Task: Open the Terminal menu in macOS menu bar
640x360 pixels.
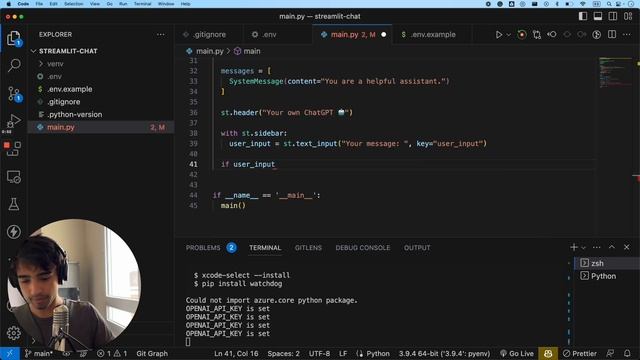Action: pyautogui.click(x=142, y=4)
